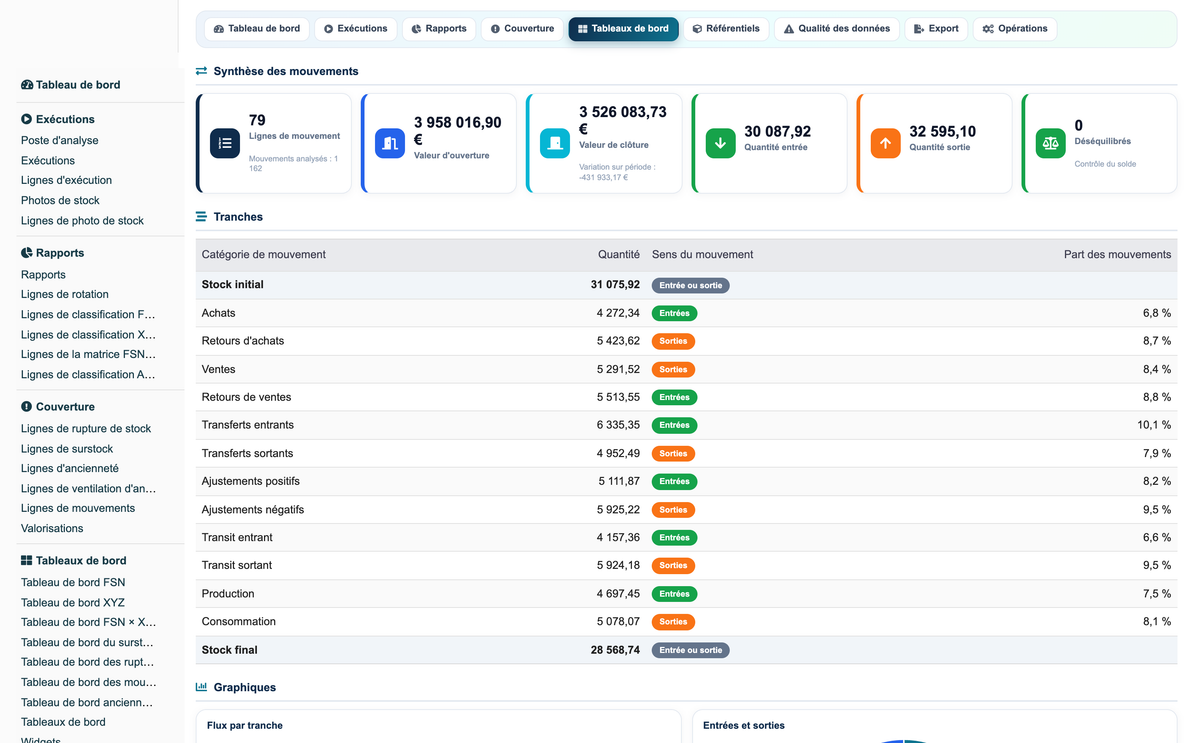The width and height of the screenshot is (1200, 743).
Task: Click the sidebar Rapports pie icon
Action: 27,253
